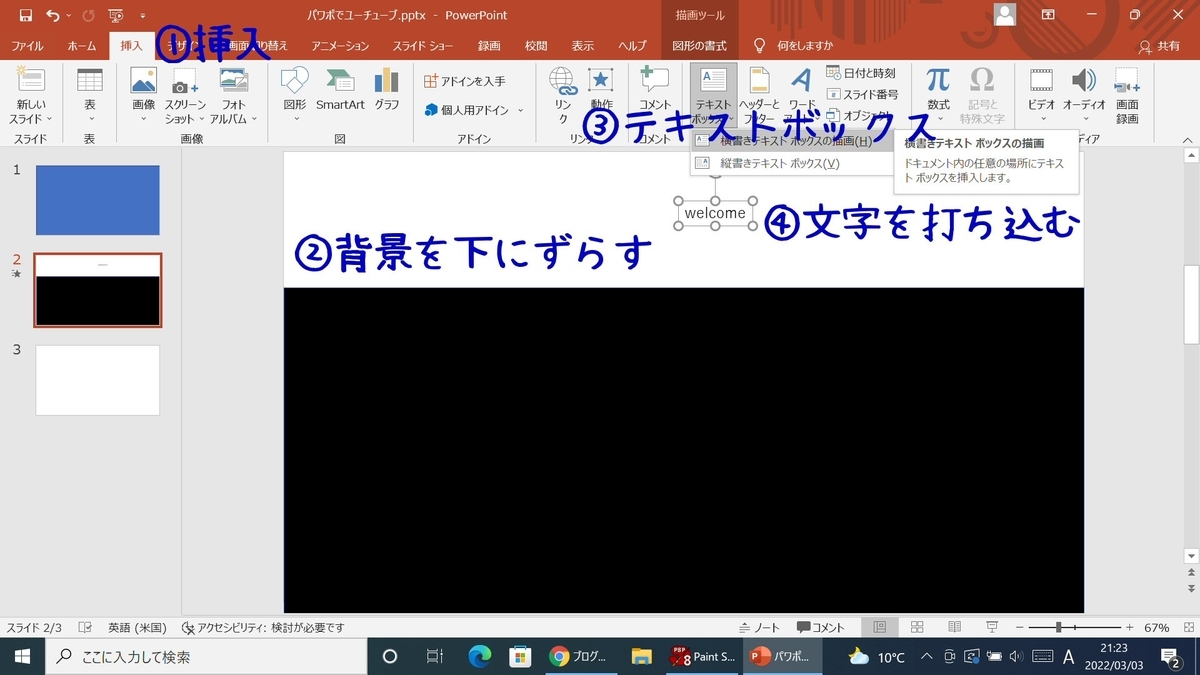Open the ヘルプ tab
Image resolution: width=1200 pixels, height=675 pixels.
point(632,46)
